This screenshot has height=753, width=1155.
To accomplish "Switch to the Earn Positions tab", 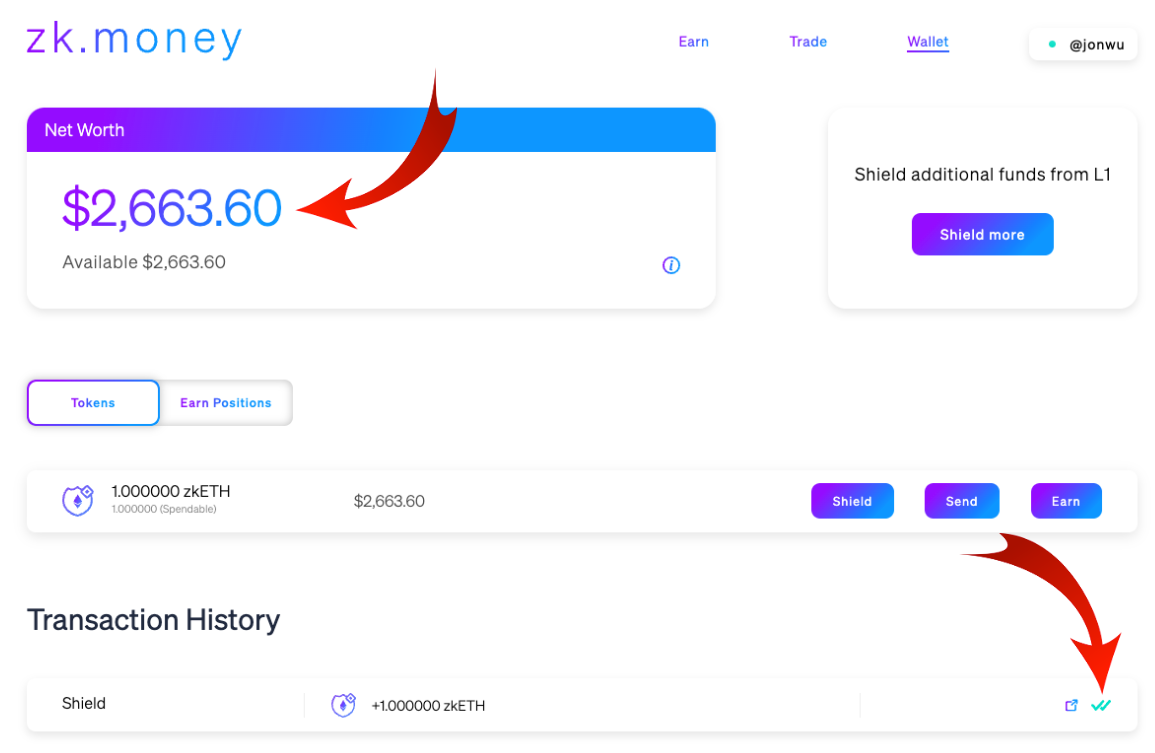I will click(x=225, y=402).
